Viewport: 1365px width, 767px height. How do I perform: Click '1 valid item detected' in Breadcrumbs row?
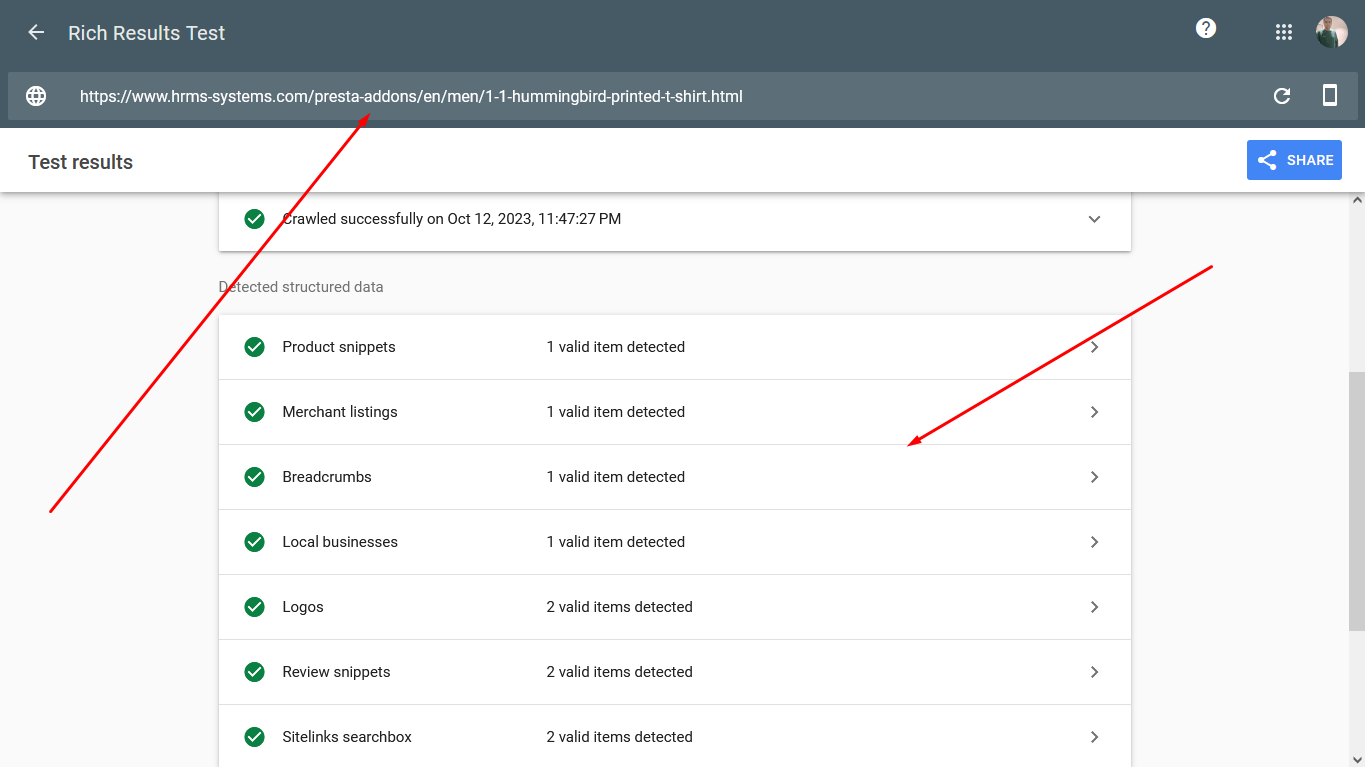click(x=616, y=477)
